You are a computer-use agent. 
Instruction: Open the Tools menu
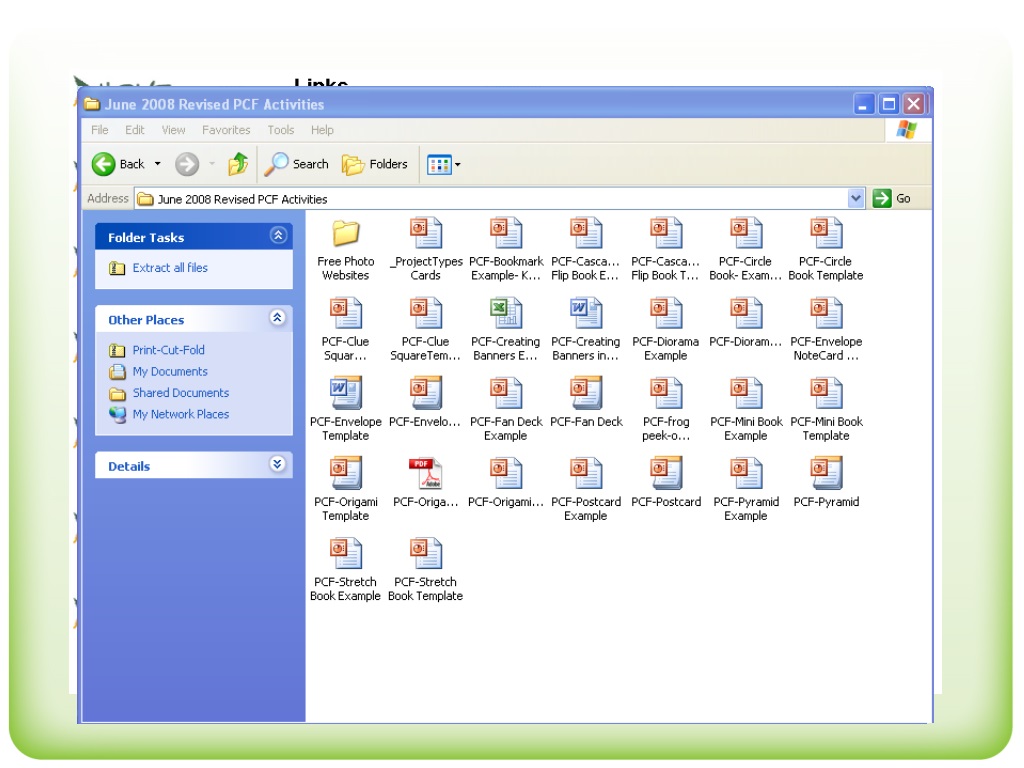[x=280, y=130]
